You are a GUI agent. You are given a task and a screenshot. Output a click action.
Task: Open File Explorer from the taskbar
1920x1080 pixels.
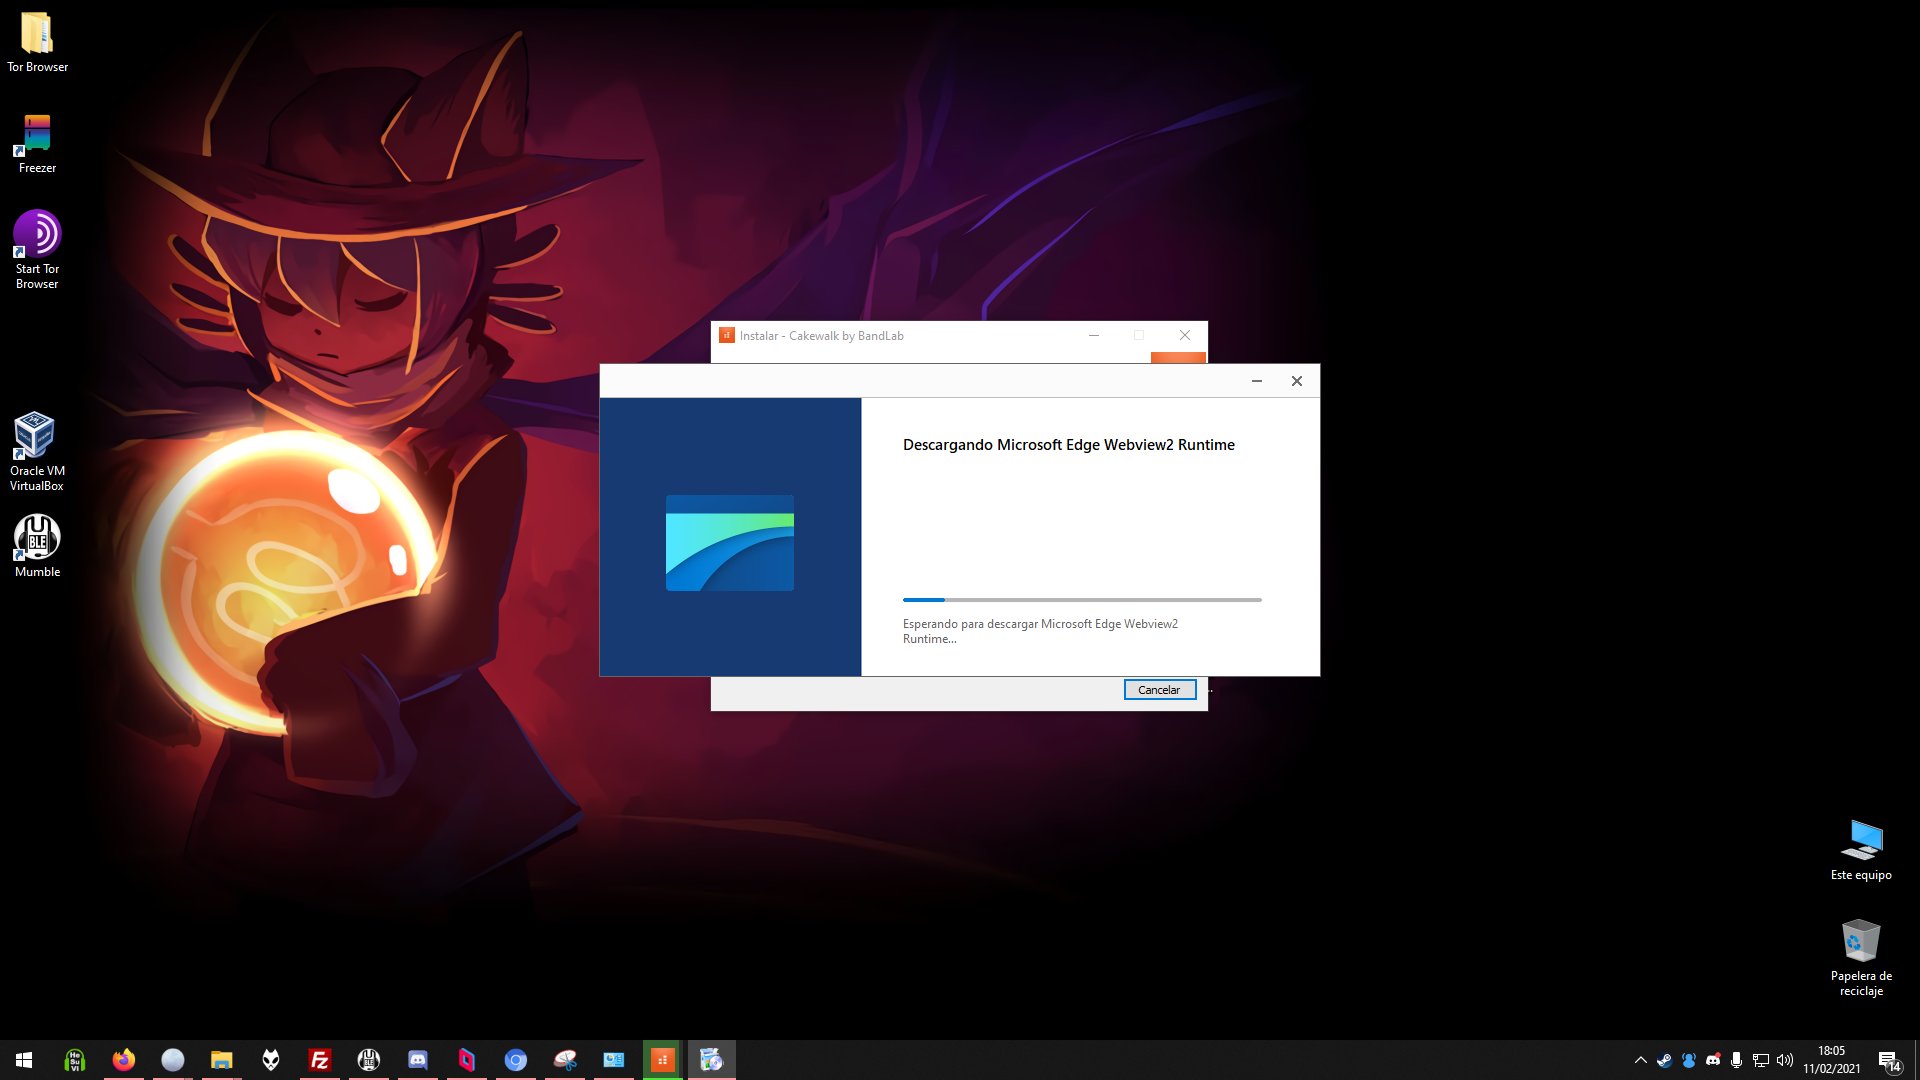[221, 1060]
